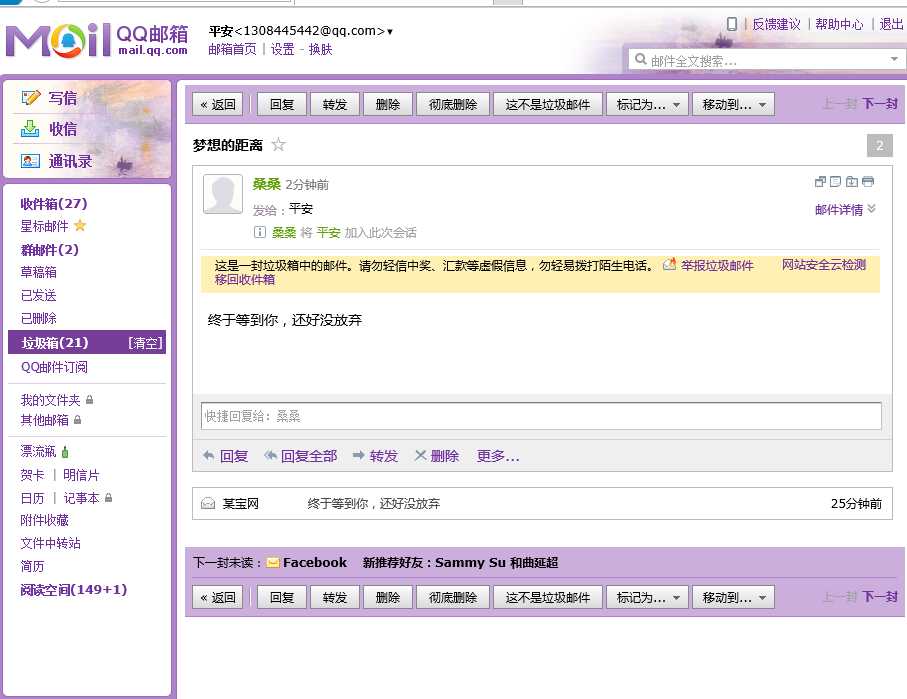This screenshot has width=907, height=699.
Task: Open the contacts card icon
Action: (31, 160)
